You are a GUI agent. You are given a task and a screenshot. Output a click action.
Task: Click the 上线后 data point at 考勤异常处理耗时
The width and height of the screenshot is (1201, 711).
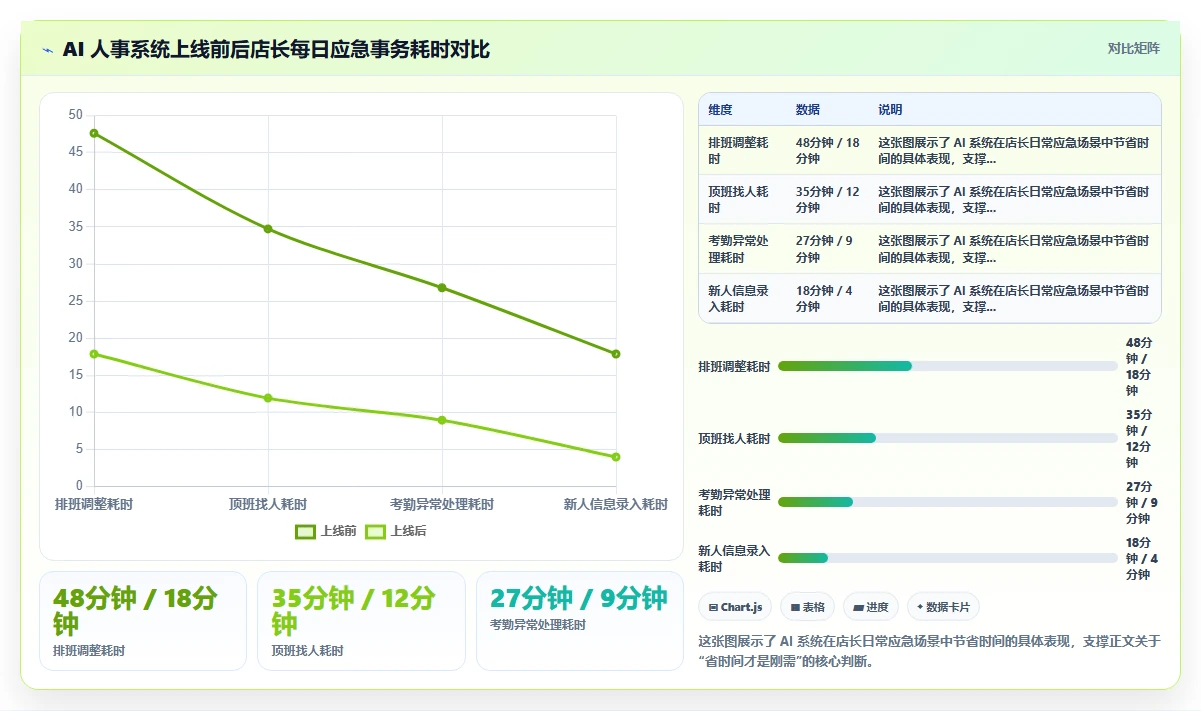pyautogui.click(x=442, y=420)
